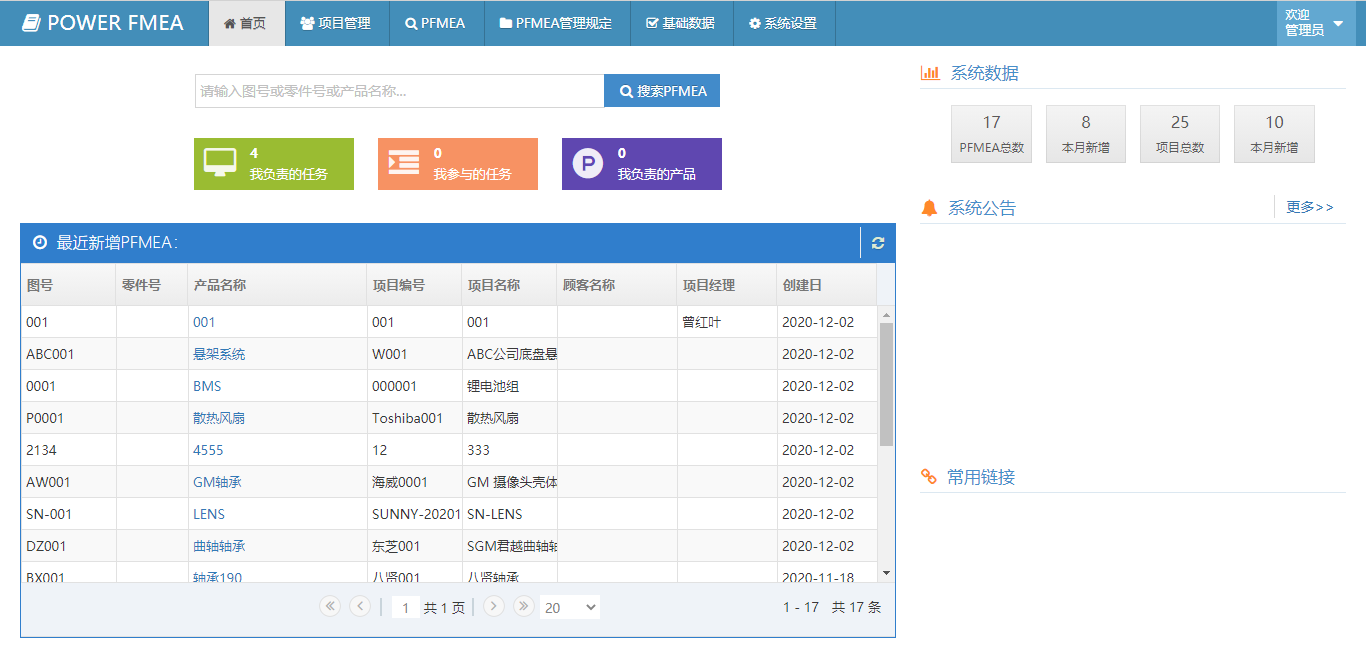This screenshot has width=1366, height=657.
Task: Click the list icon on orange tile
Action: 404,162
